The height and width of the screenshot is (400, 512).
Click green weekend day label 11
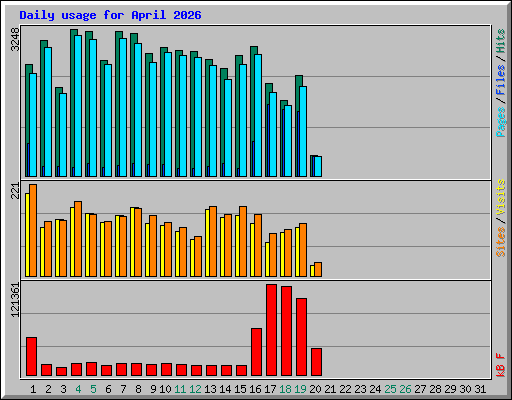point(180,389)
